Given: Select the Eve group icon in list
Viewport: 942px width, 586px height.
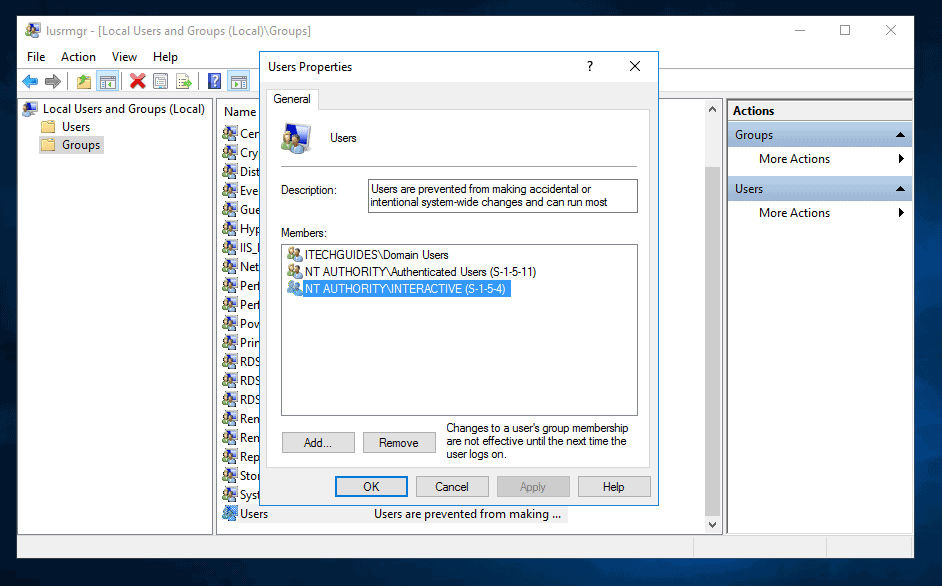Looking at the screenshot, I should [x=229, y=191].
